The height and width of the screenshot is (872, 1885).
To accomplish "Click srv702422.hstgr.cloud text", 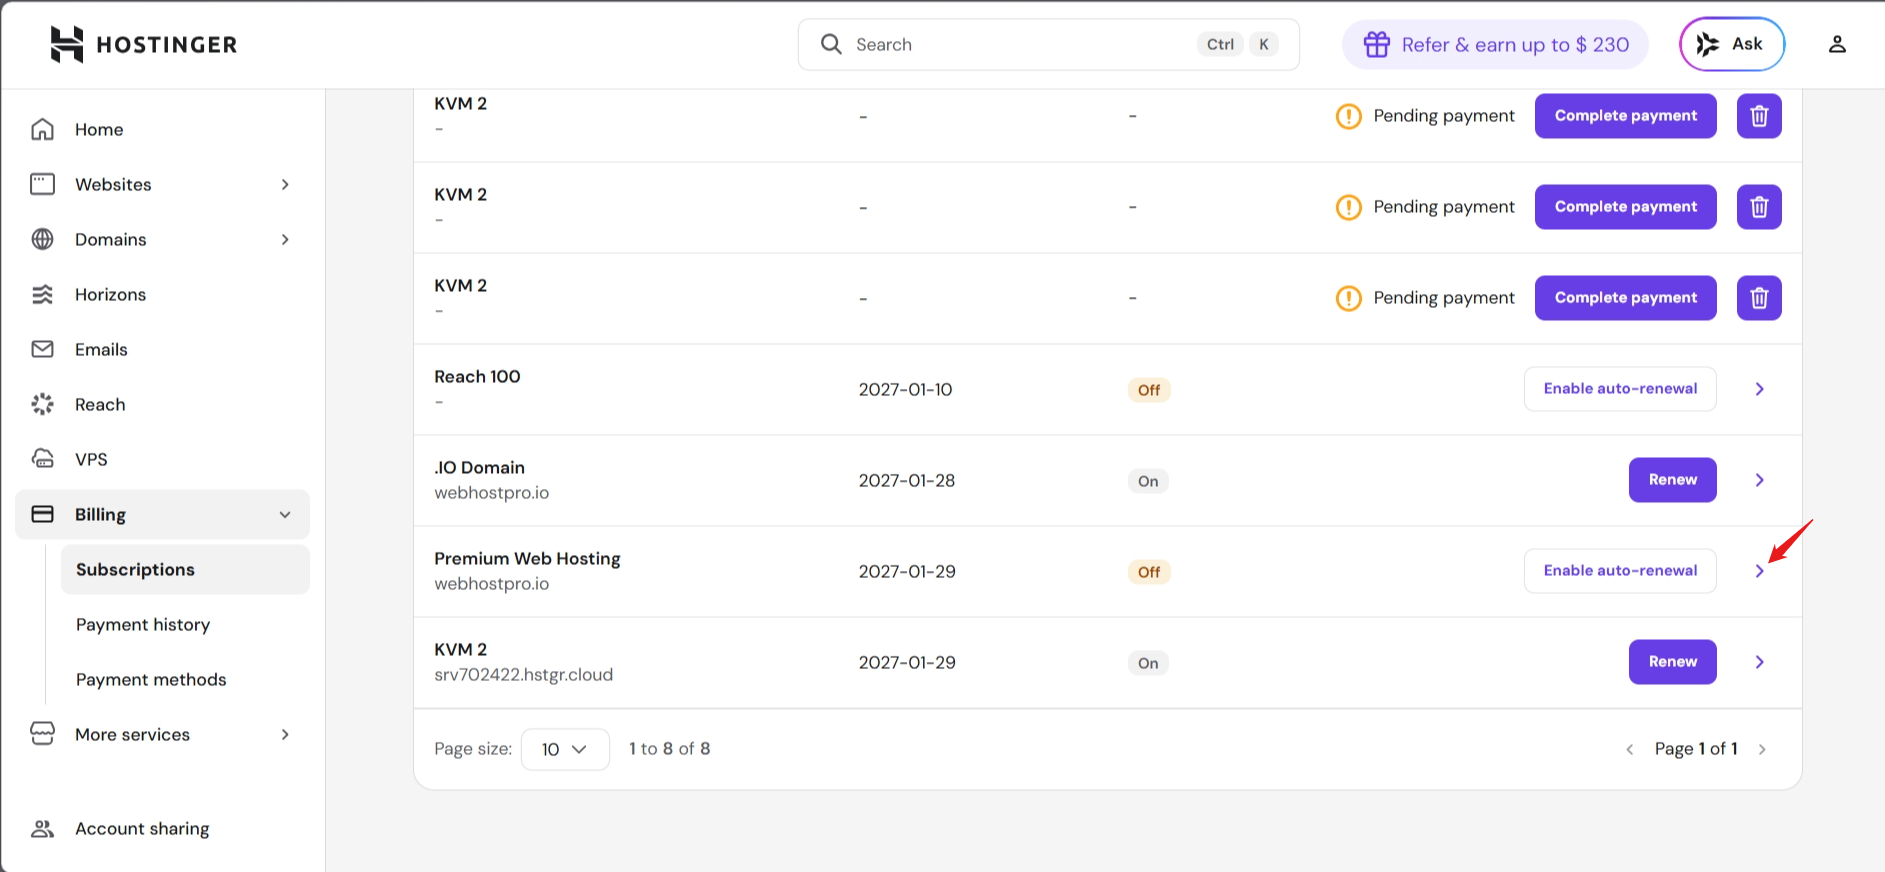I will click(523, 675).
